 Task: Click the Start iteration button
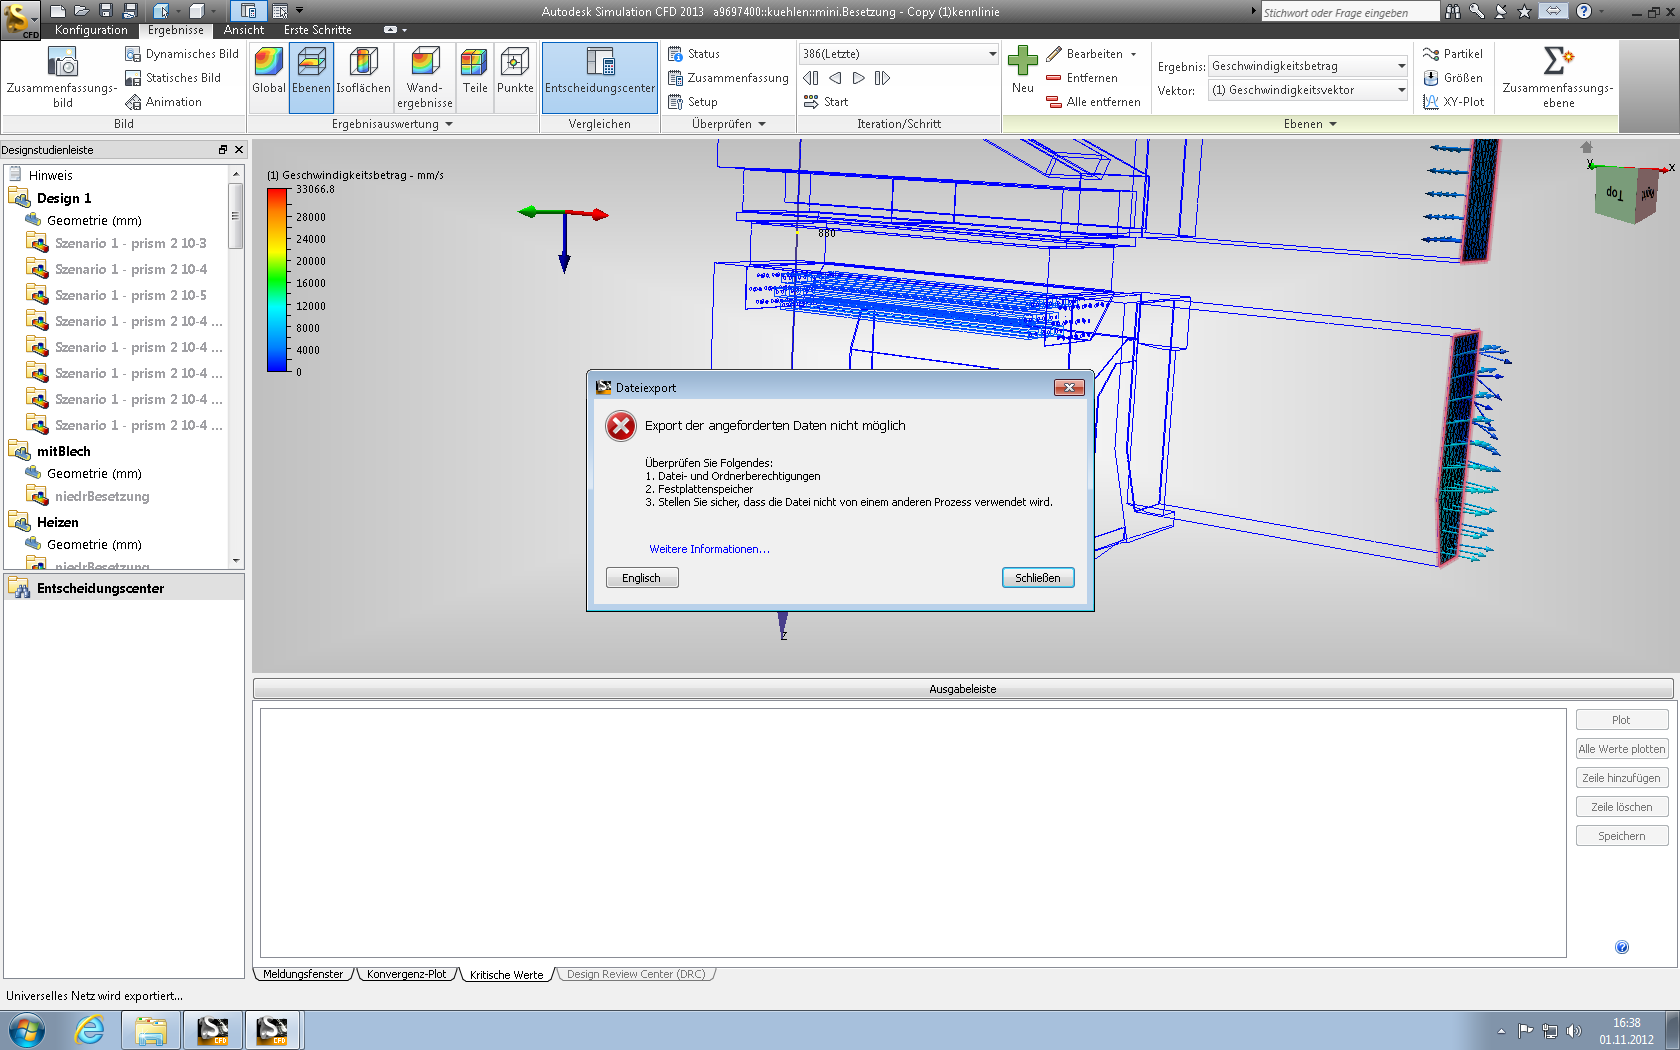pyautogui.click(x=826, y=102)
